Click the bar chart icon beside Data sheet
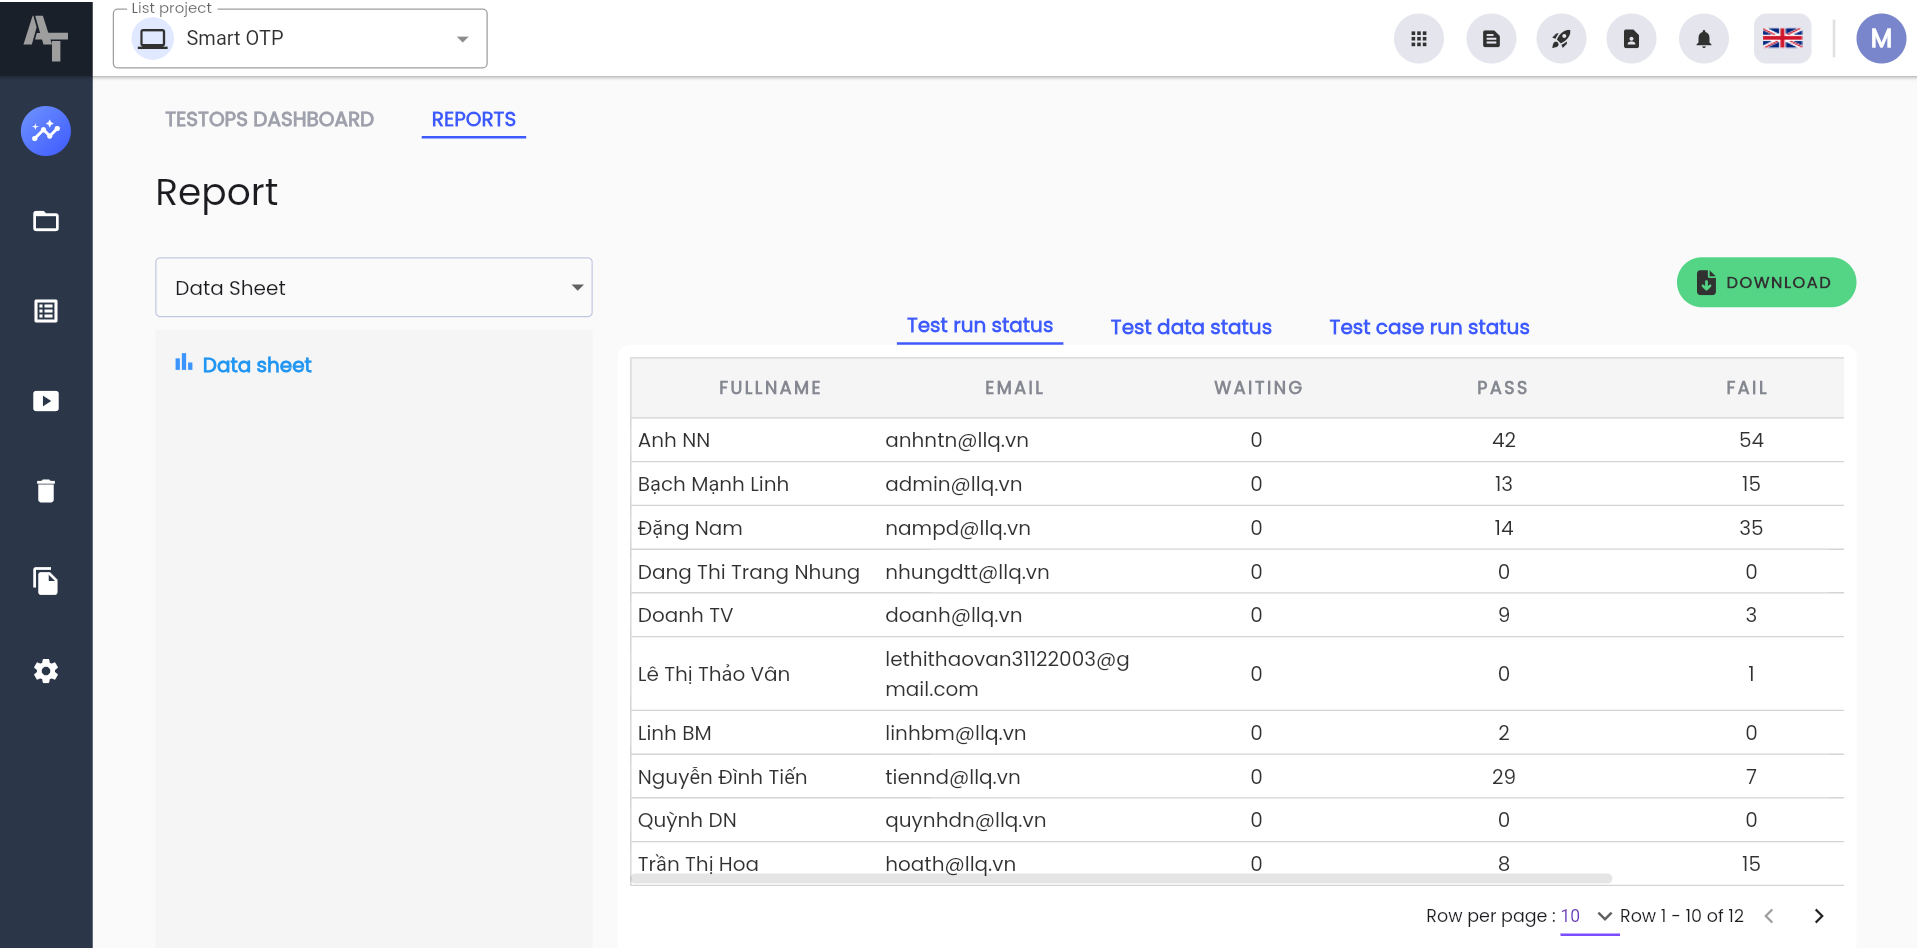 184,363
